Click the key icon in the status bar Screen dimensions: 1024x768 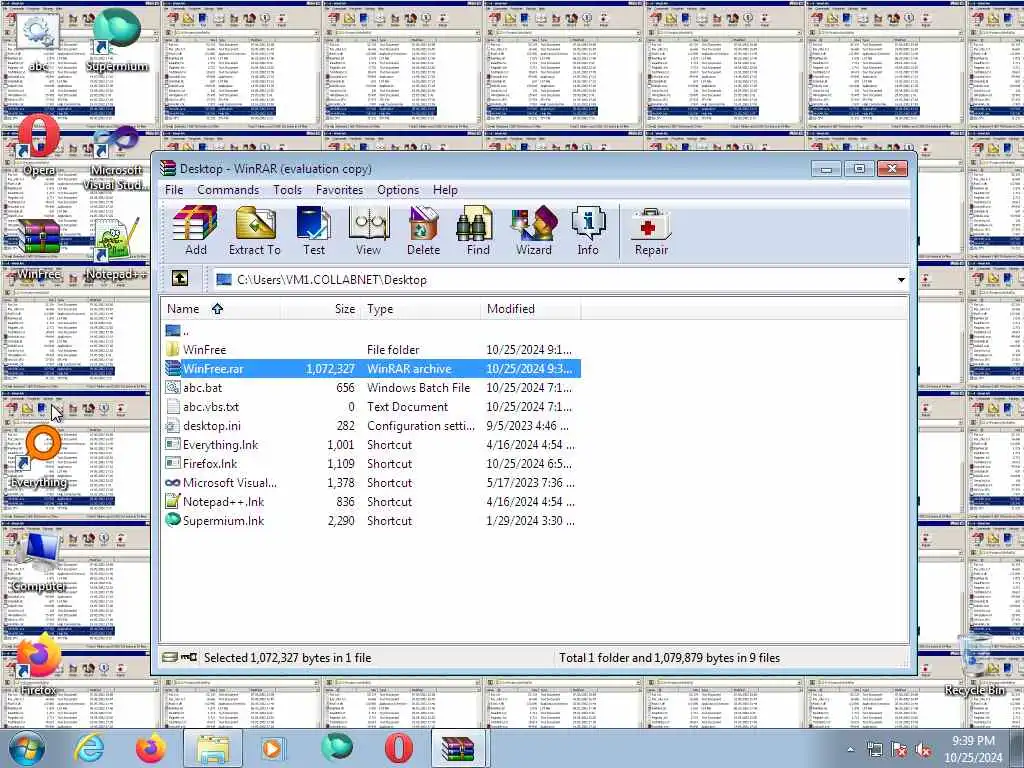pos(189,657)
